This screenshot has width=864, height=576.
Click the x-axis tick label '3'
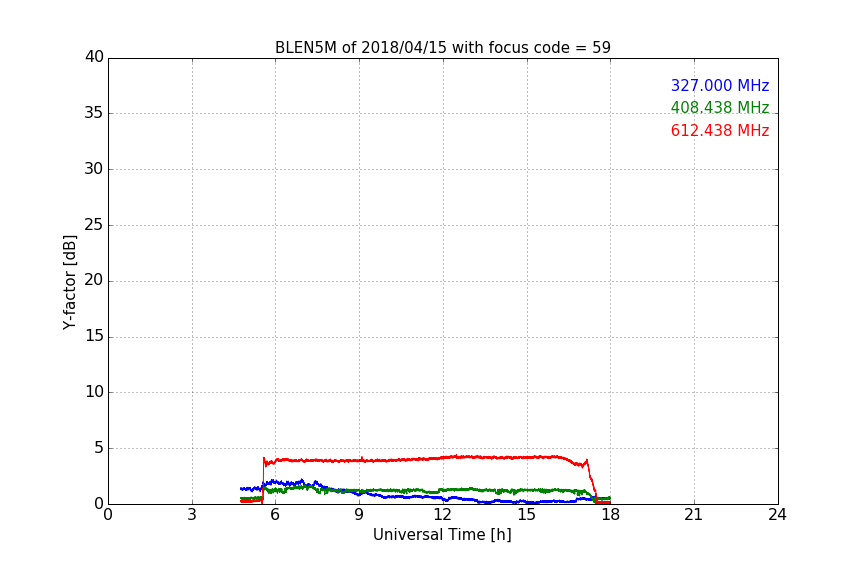192,515
